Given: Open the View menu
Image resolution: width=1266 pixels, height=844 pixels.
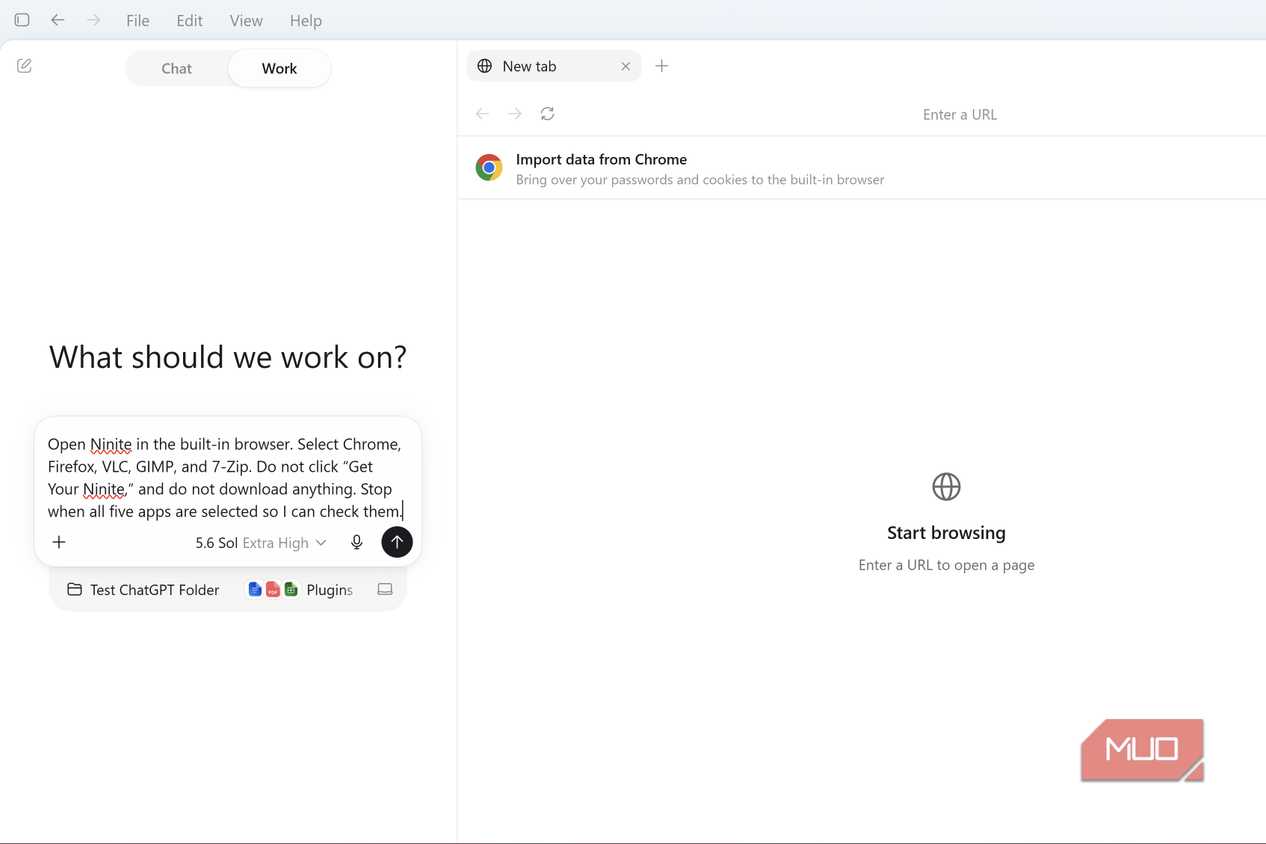Looking at the screenshot, I should point(246,20).
